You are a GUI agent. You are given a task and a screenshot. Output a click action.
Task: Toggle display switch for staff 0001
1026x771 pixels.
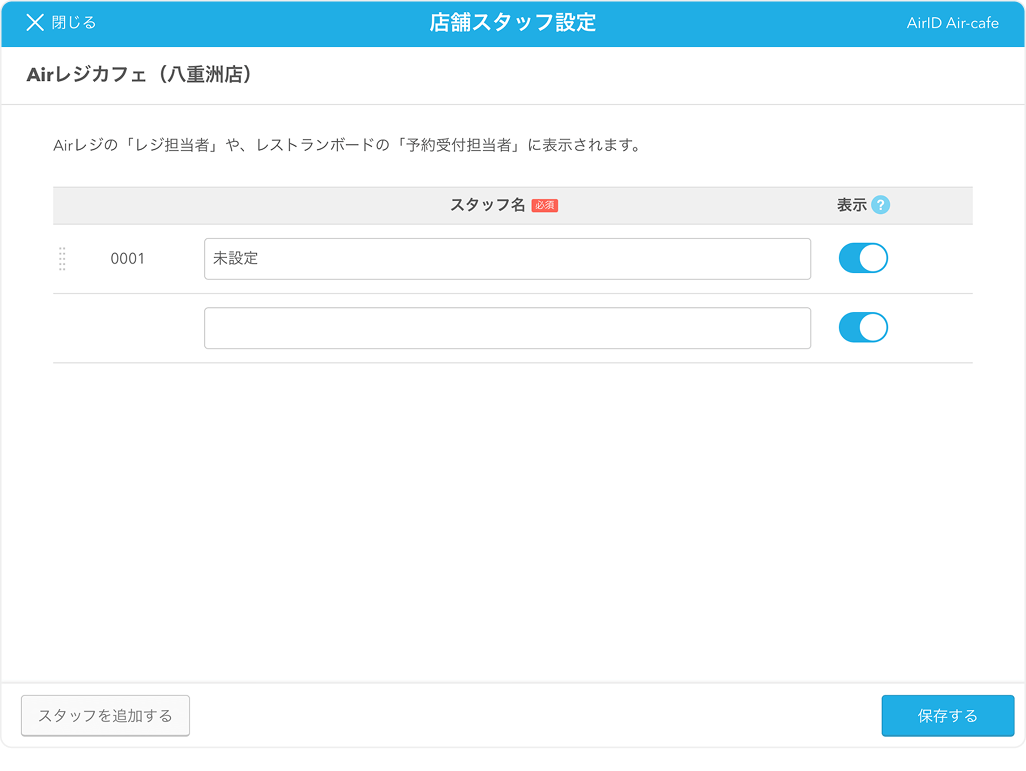(862, 259)
